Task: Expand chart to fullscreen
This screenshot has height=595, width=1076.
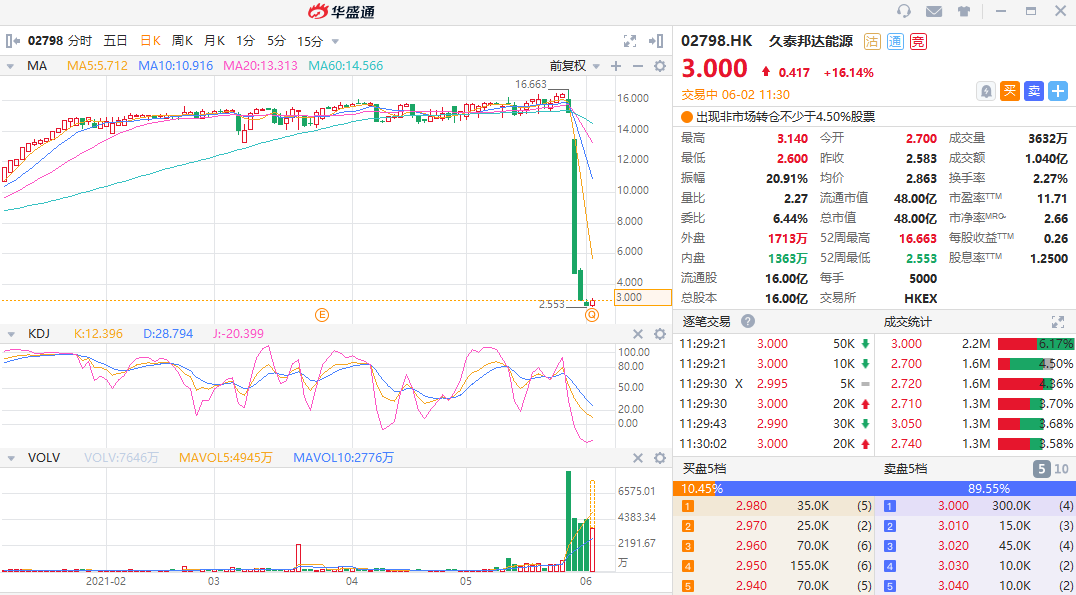Action: pos(629,41)
